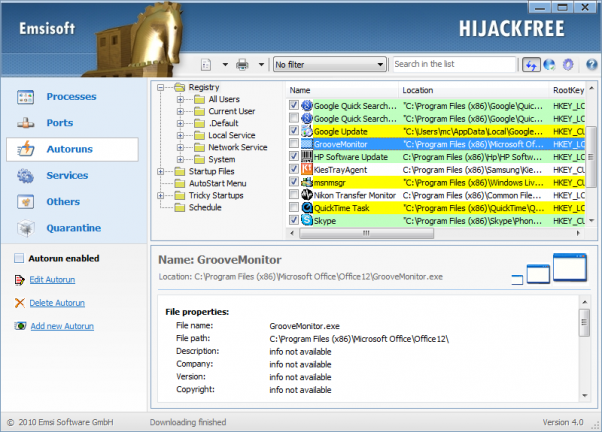
Task: Open the print options dropdown arrow
Action: coord(261,65)
